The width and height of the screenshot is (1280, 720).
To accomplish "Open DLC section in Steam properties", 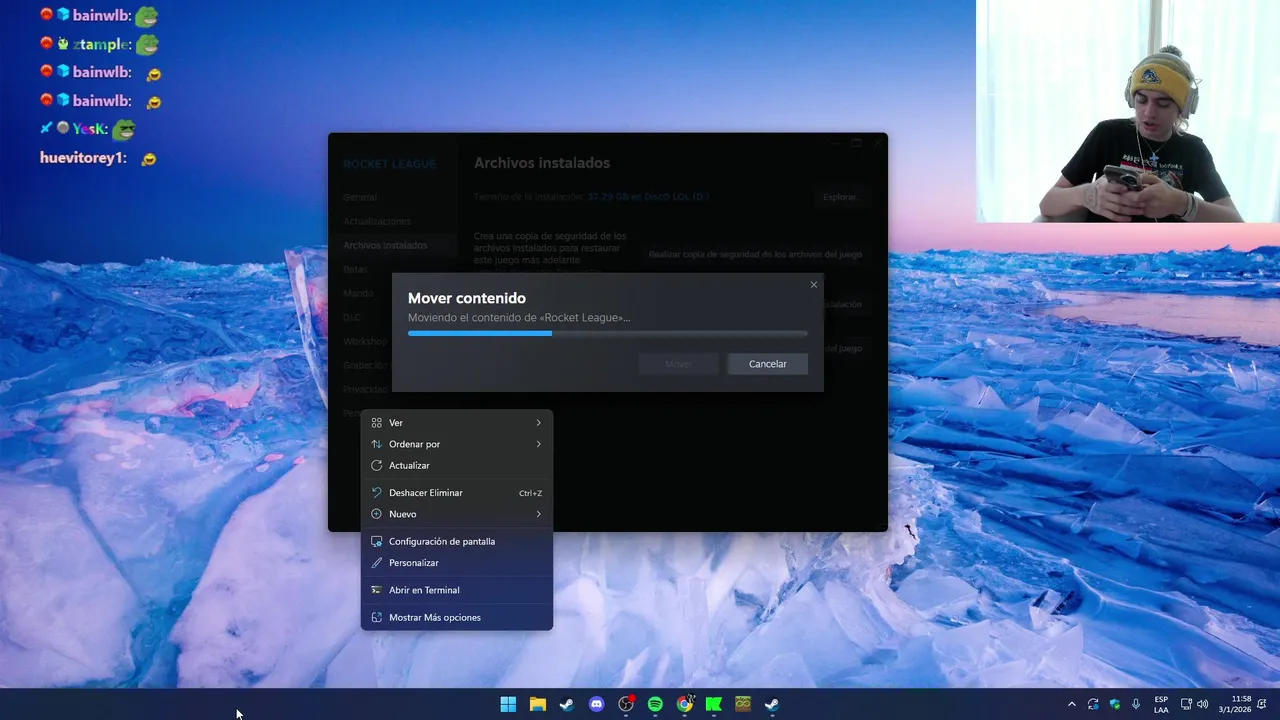I will tap(352, 317).
